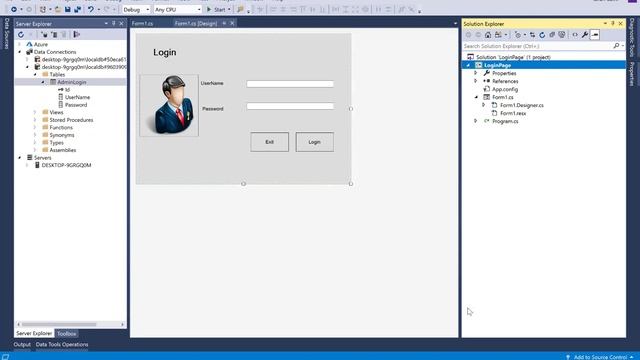Collapse the Servers node

coord(20,158)
